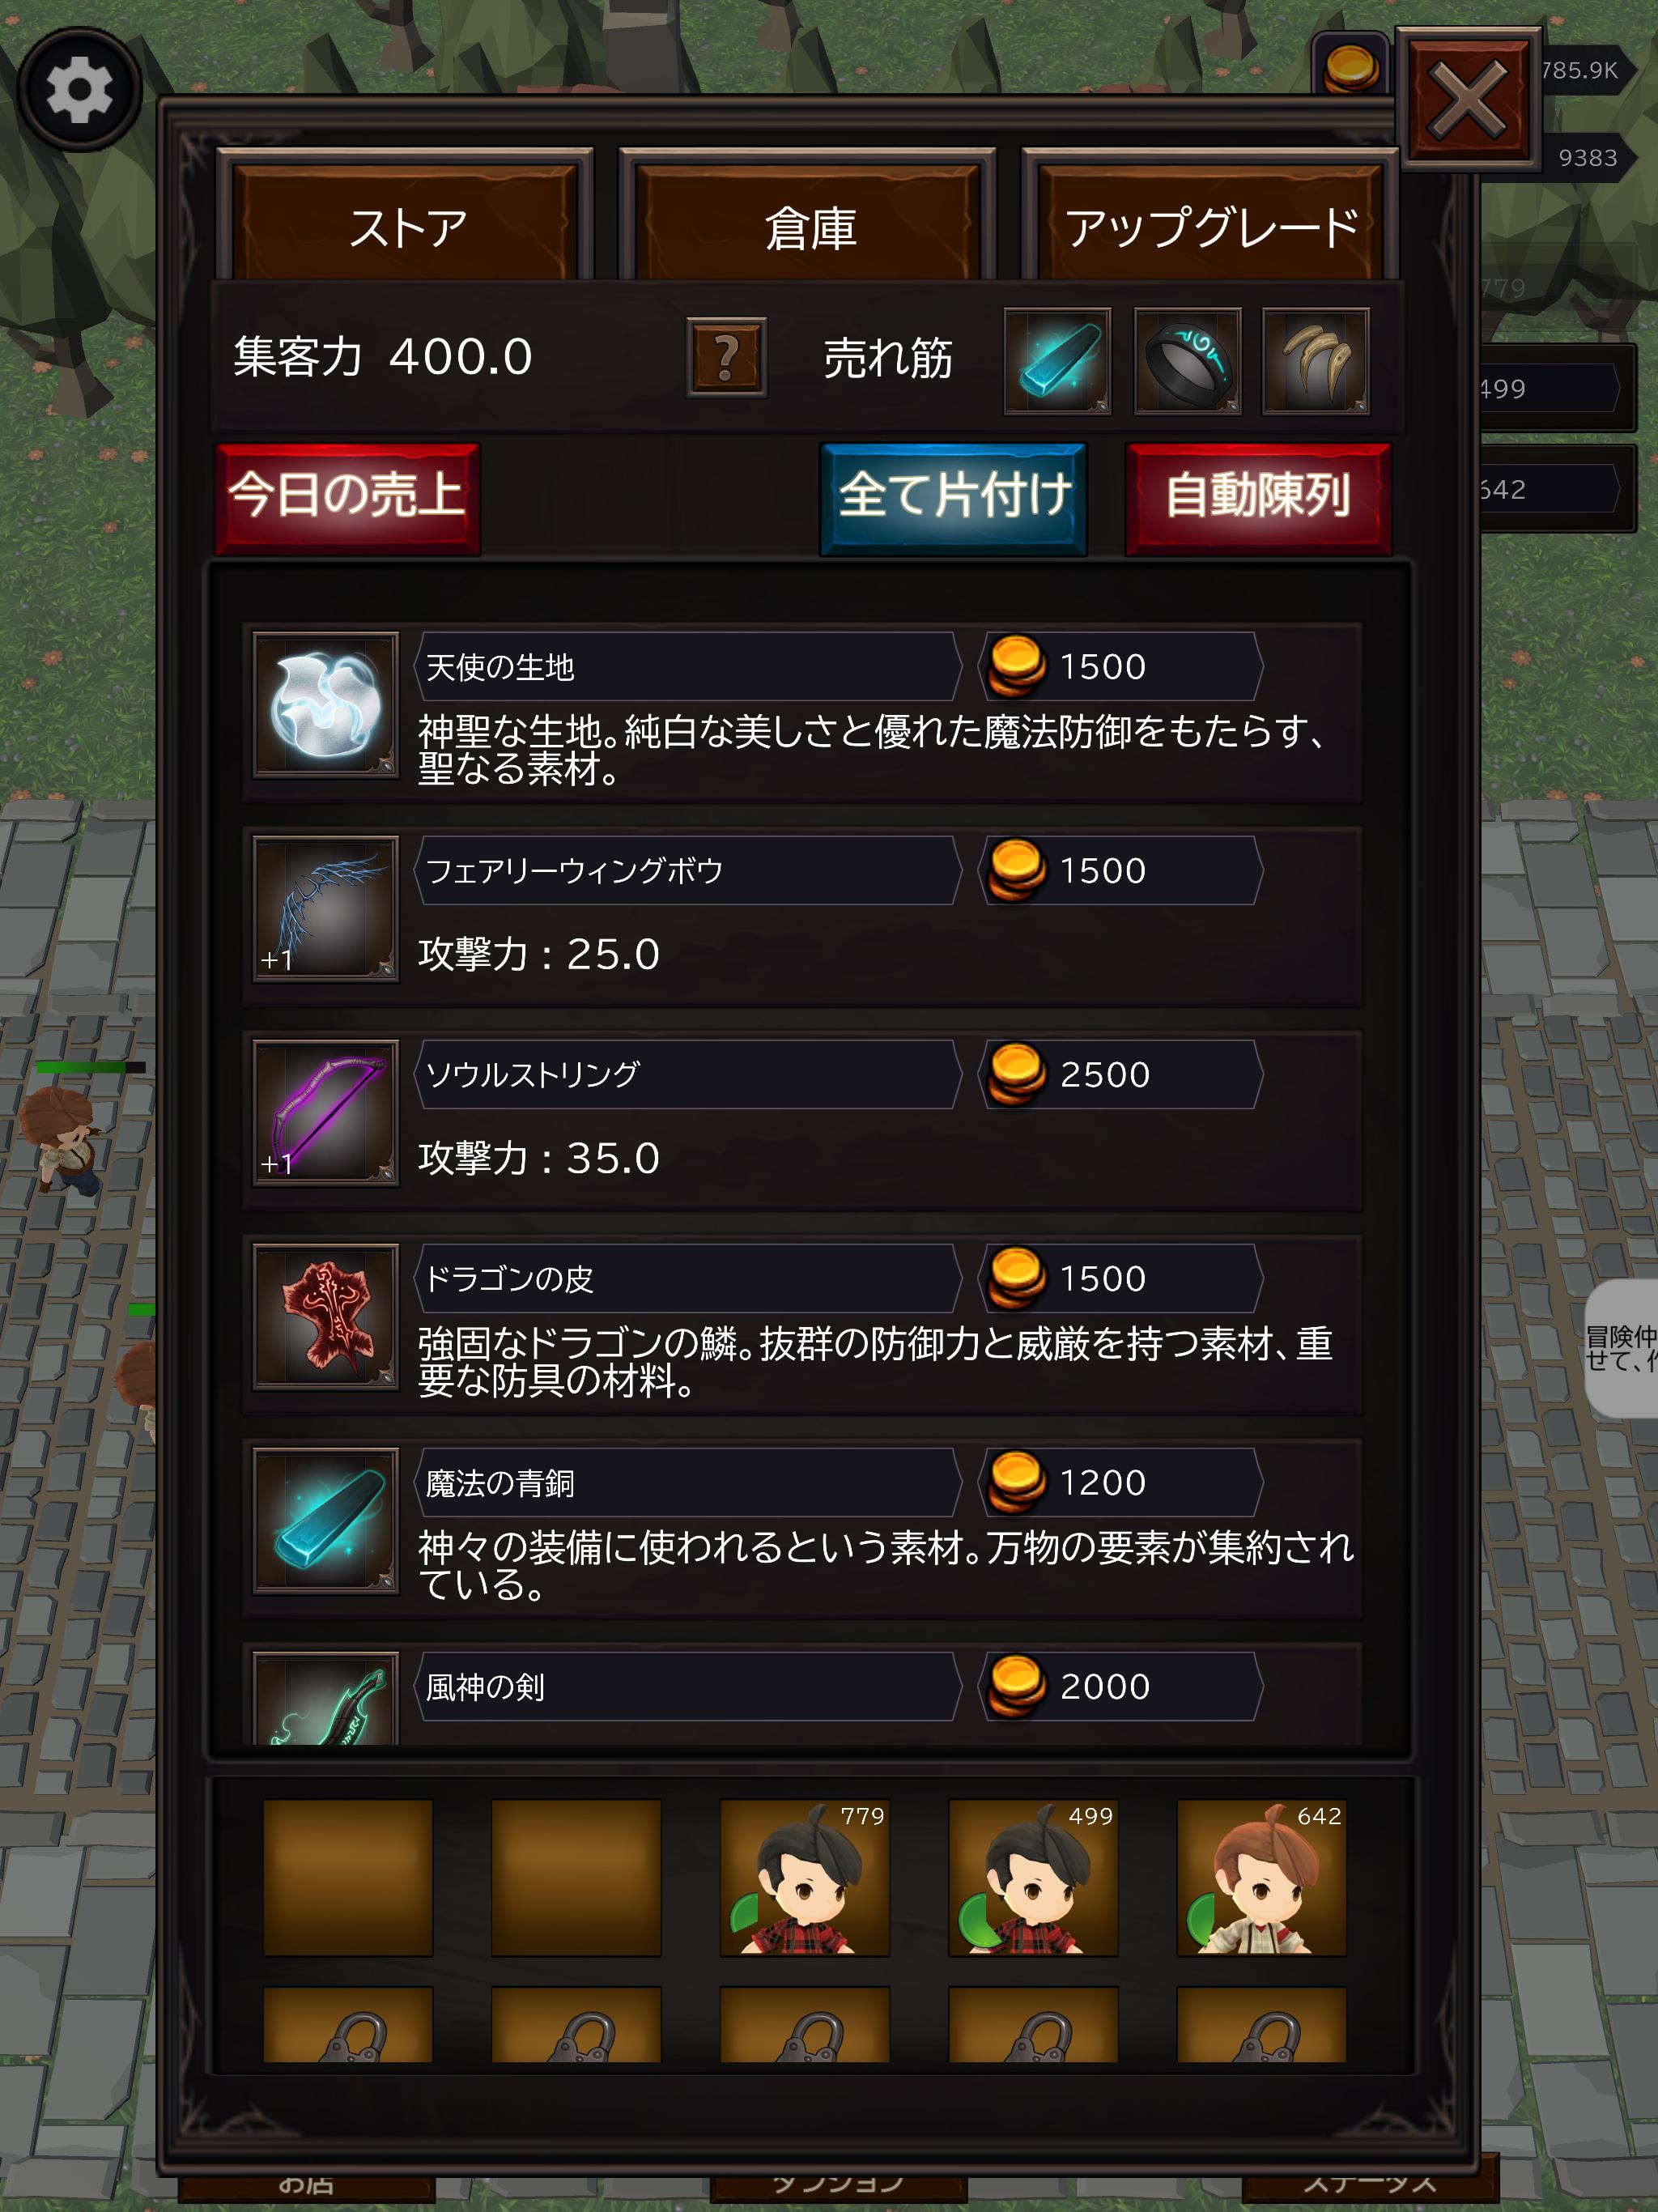1658x2212 pixels.
Task: Select the magic bronze bestseller icon
Action: click(x=1057, y=360)
